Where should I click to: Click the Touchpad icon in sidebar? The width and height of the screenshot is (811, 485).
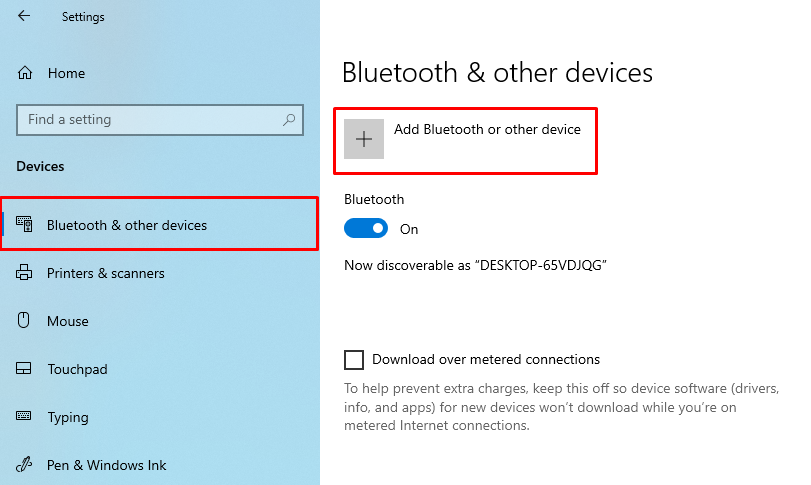pos(25,369)
